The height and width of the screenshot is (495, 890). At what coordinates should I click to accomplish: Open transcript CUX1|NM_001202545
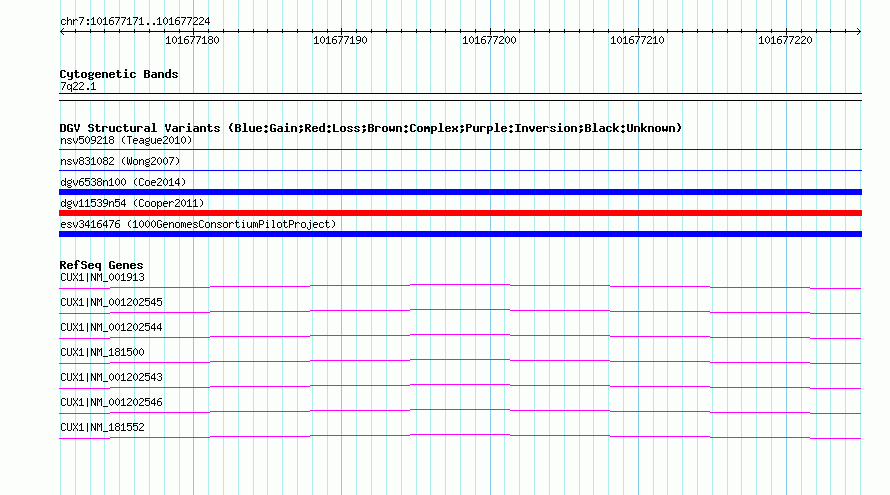tap(111, 303)
